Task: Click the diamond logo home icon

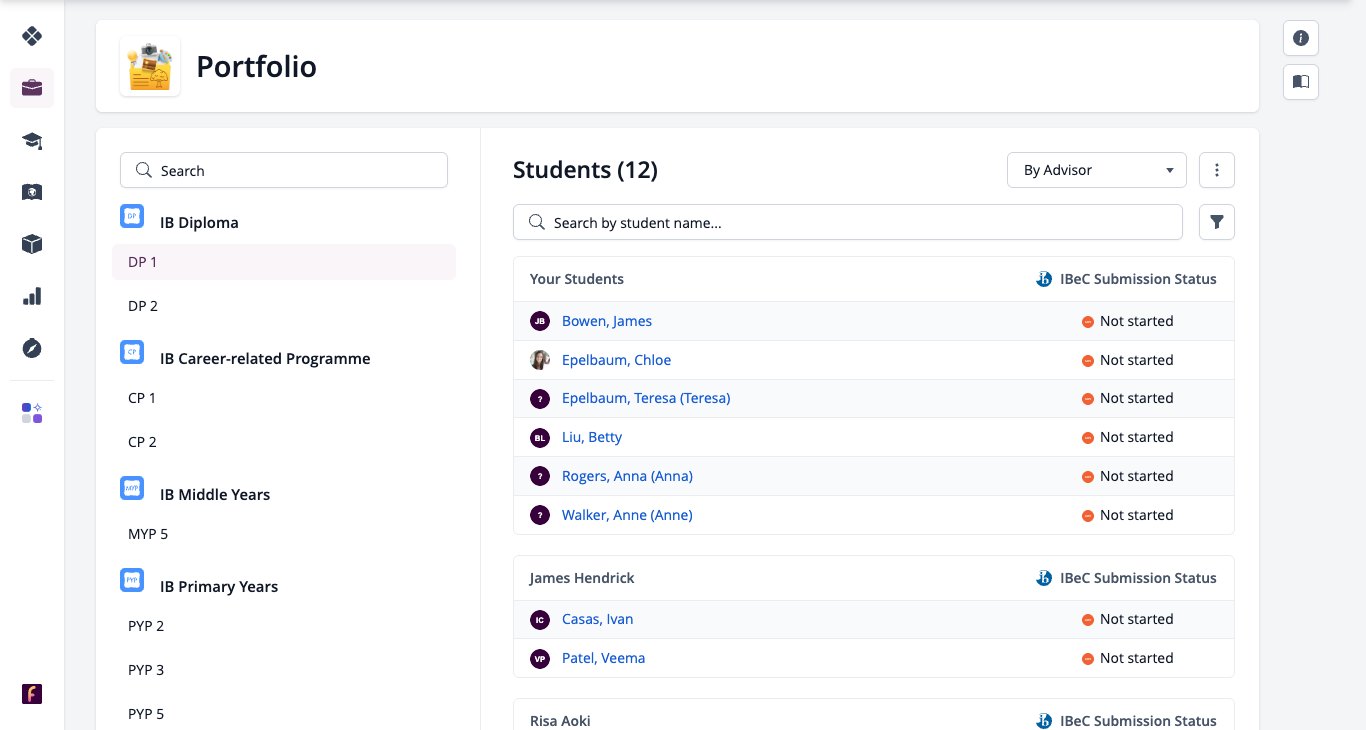Action: 32,36
